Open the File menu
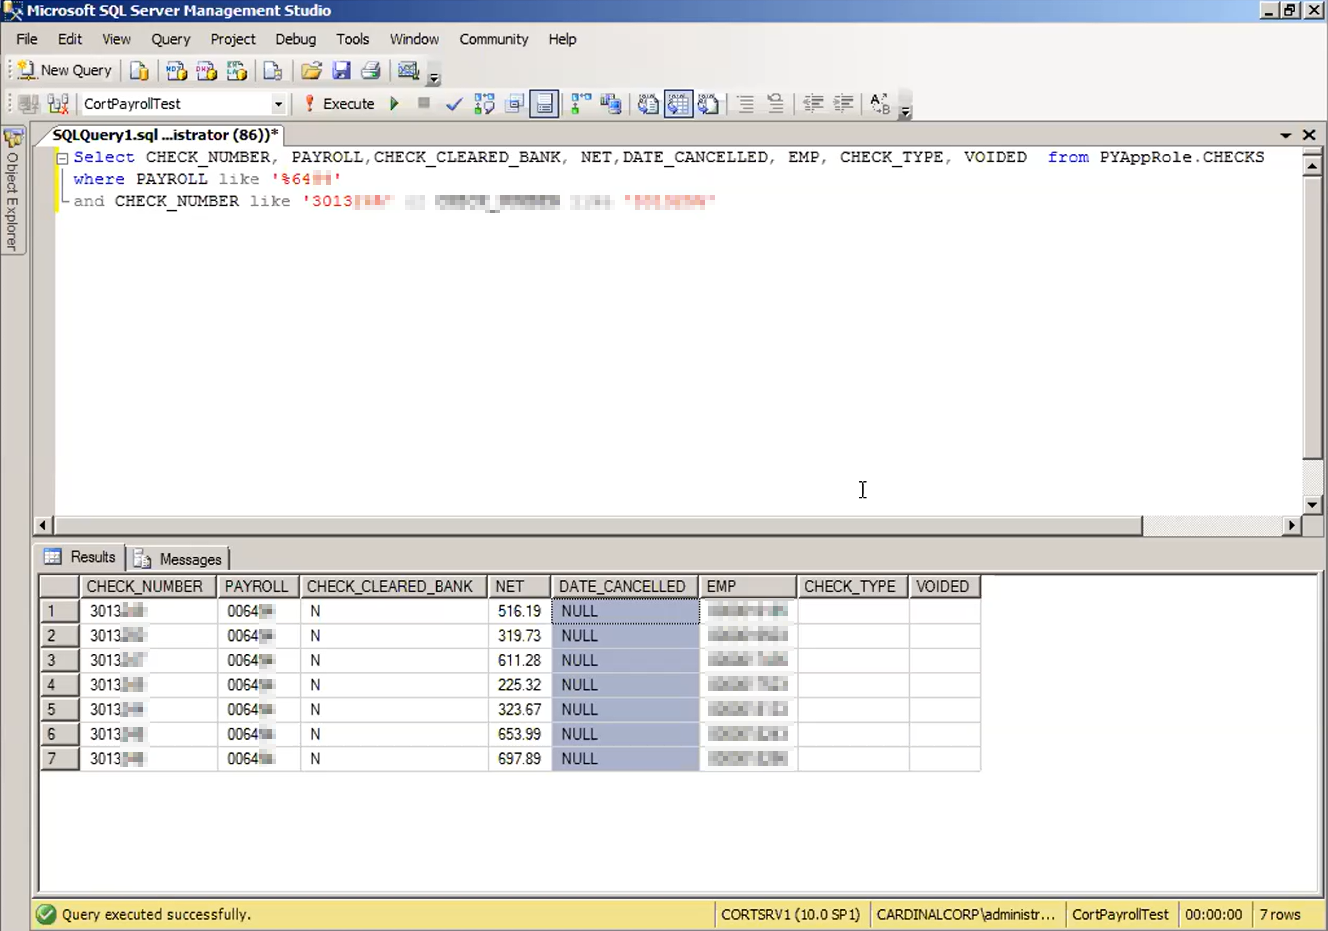 pos(27,39)
